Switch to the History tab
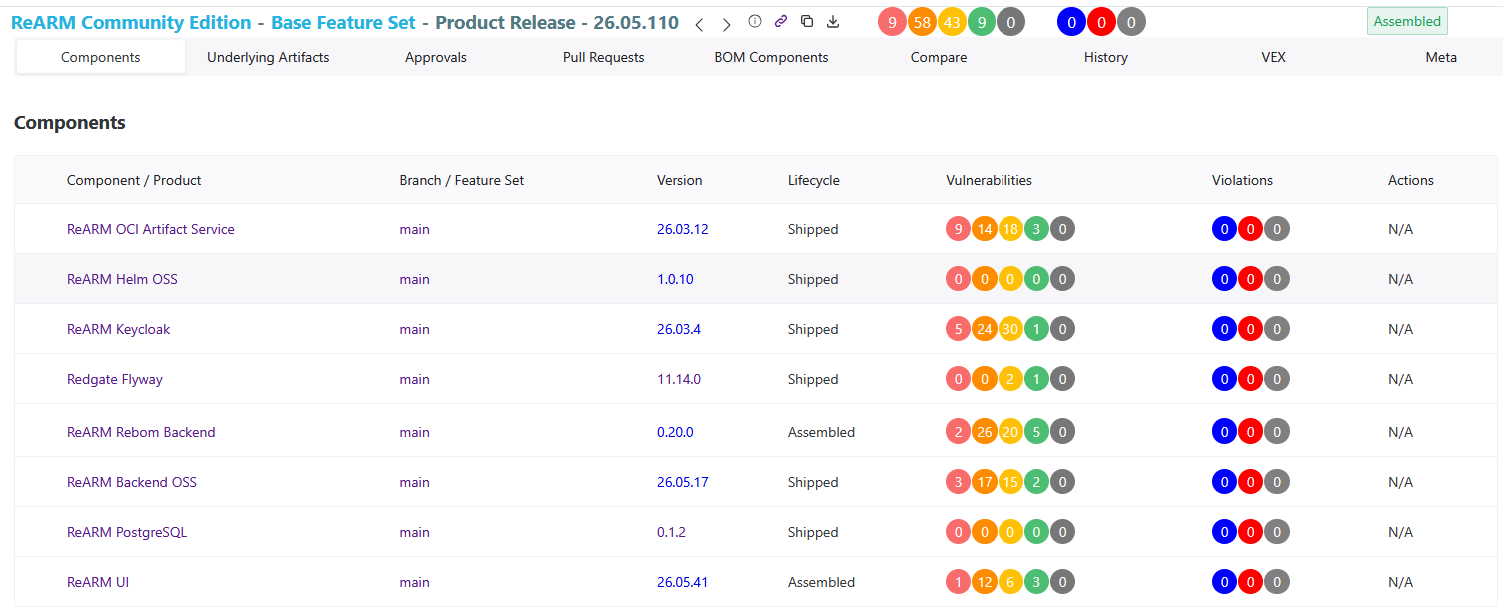1503x610 pixels. (1106, 57)
